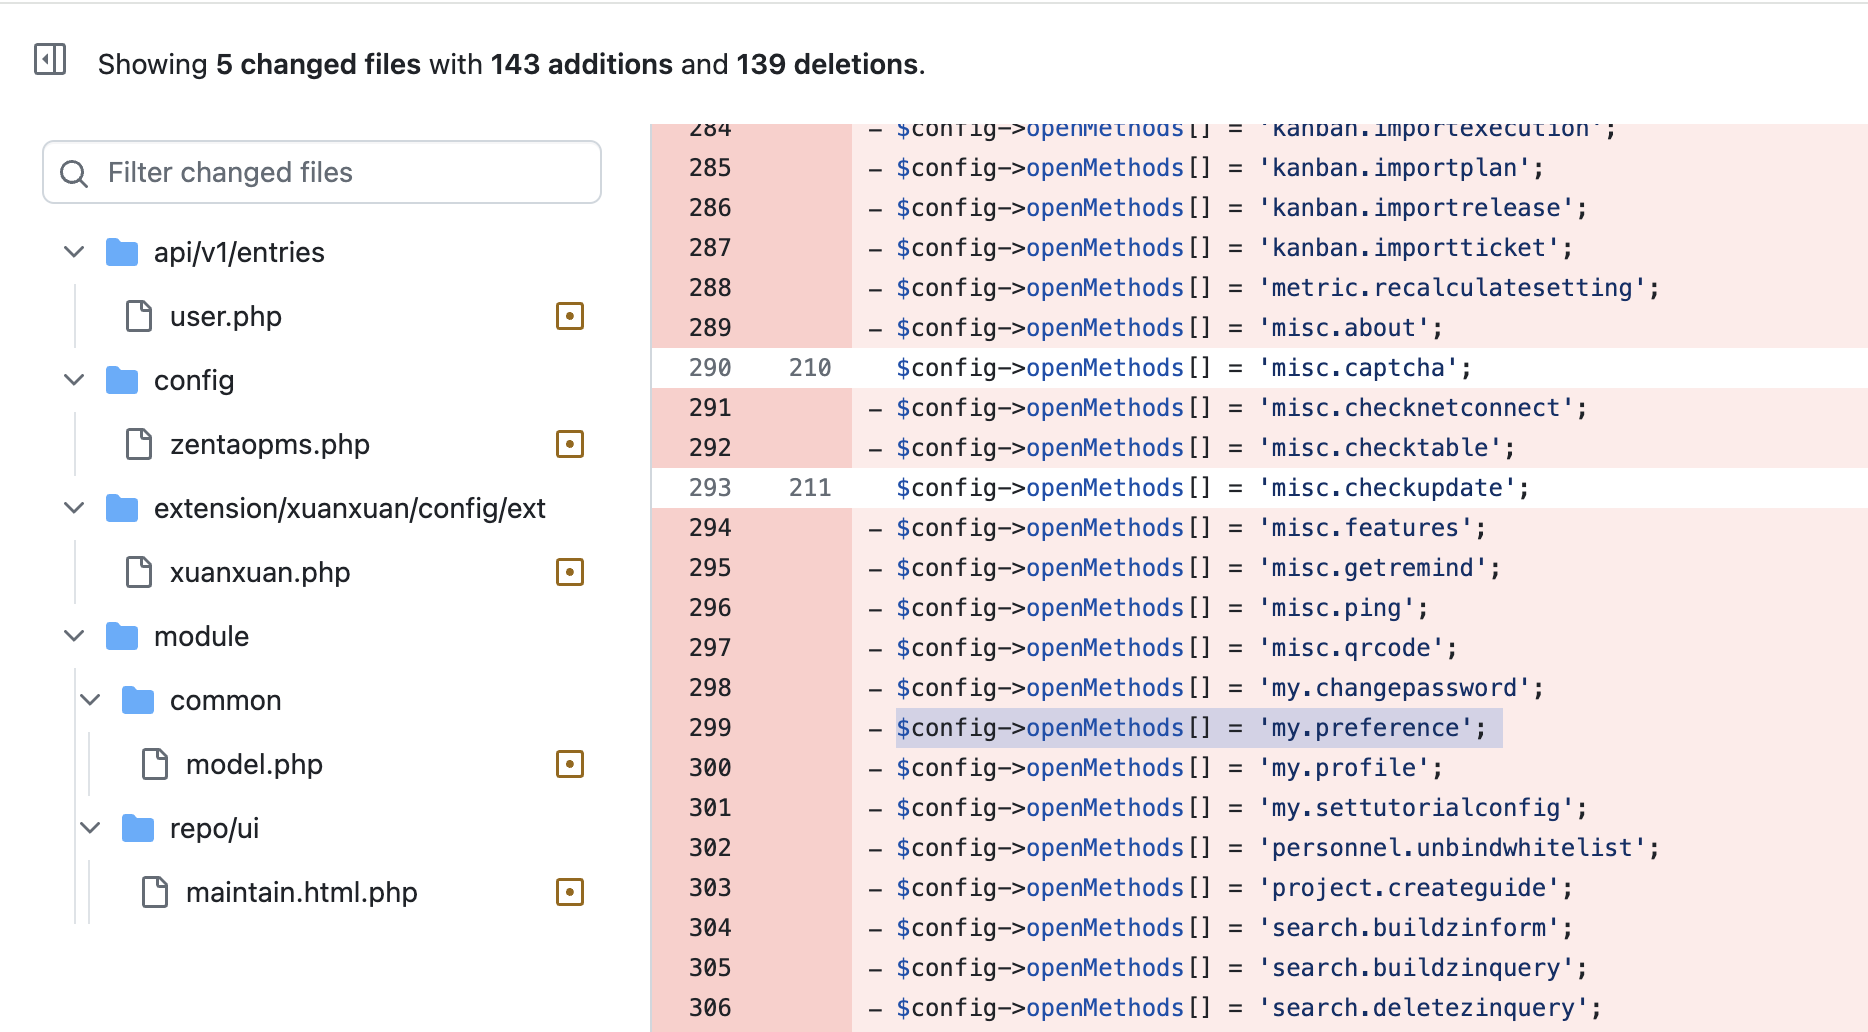The image size is (1868, 1032).
Task: Collapse the extension/xuanxuan/config/ext folder chevron
Action: (74, 508)
